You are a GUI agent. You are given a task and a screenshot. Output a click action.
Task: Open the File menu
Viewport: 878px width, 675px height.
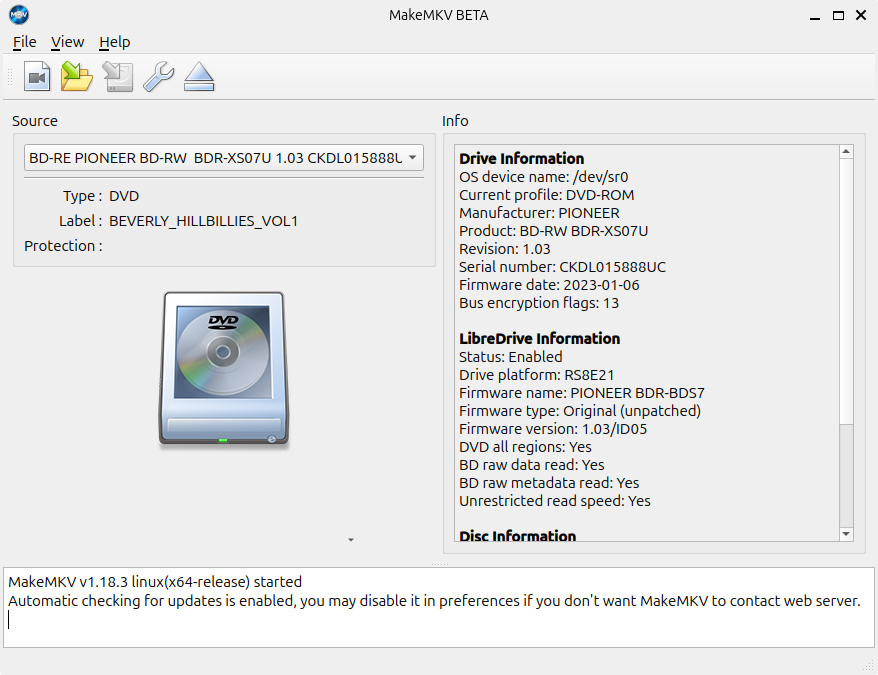pyautogui.click(x=24, y=42)
